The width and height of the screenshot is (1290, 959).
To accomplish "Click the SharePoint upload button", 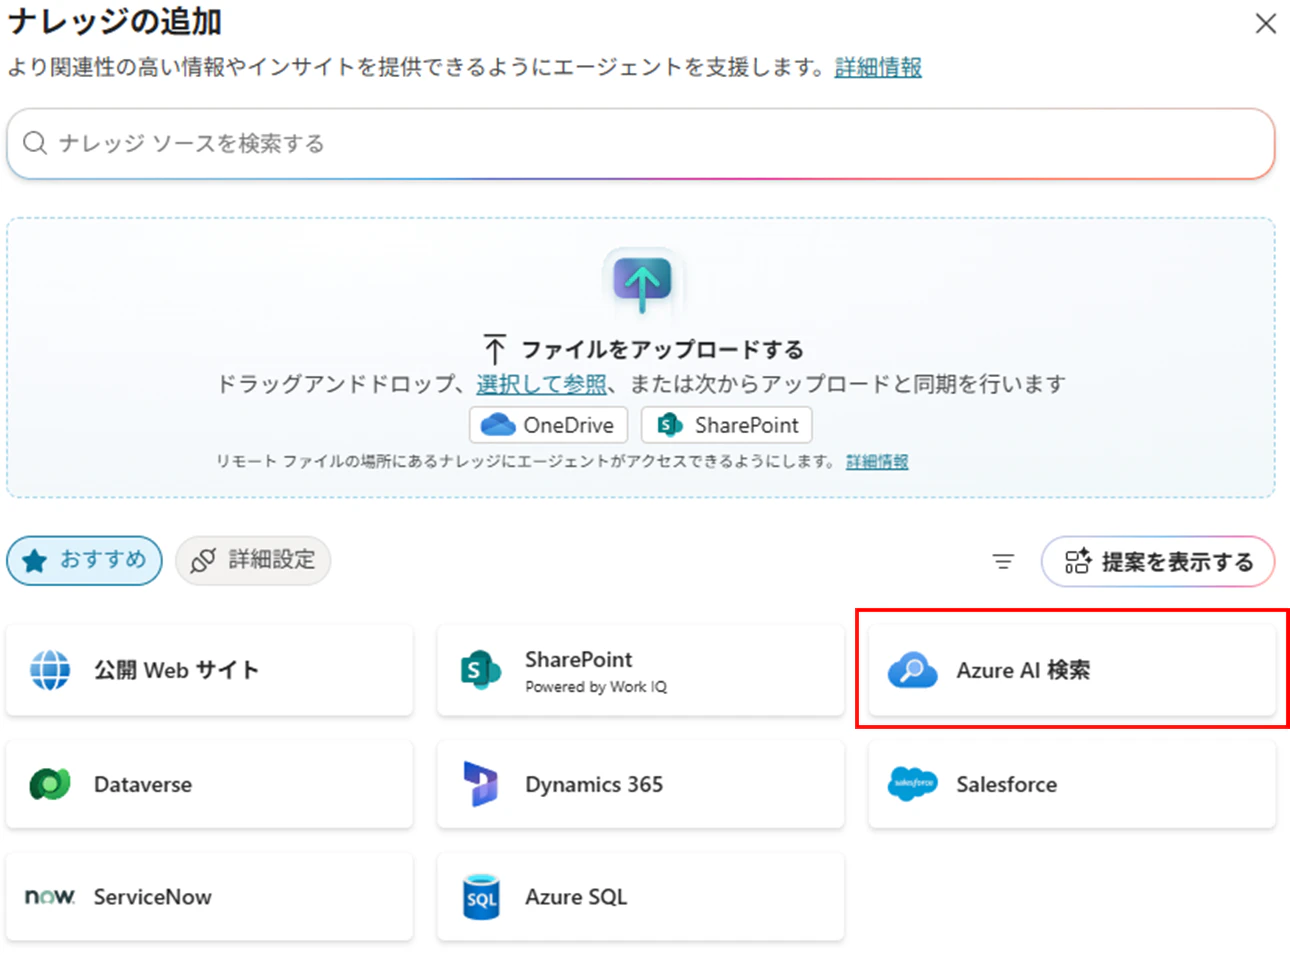I will [x=727, y=425].
